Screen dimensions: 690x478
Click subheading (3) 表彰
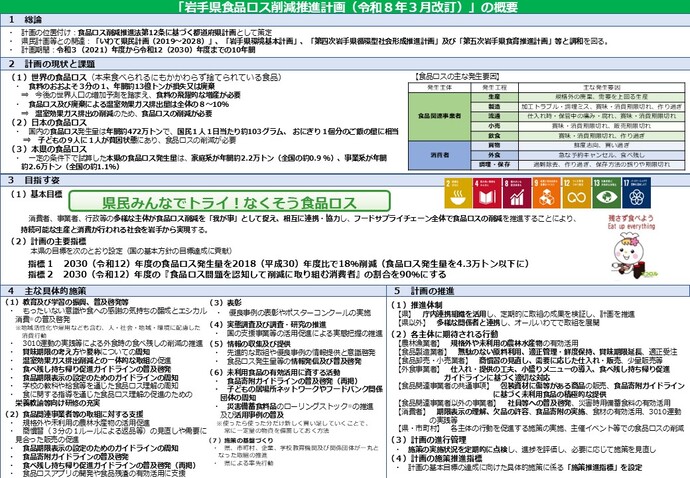point(225,303)
